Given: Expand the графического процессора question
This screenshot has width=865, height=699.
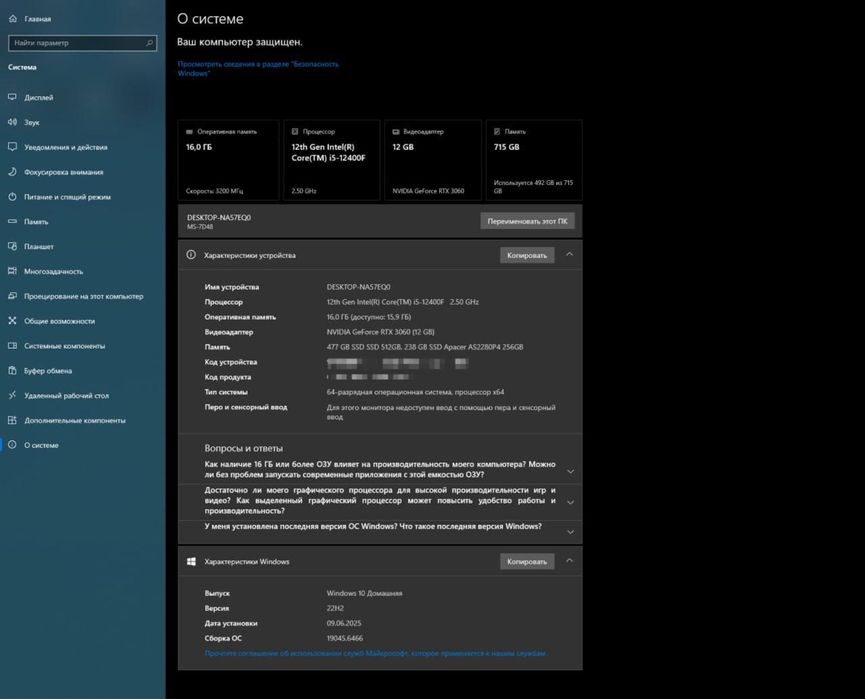Looking at the screenshot, I should (x=570, y=501).
